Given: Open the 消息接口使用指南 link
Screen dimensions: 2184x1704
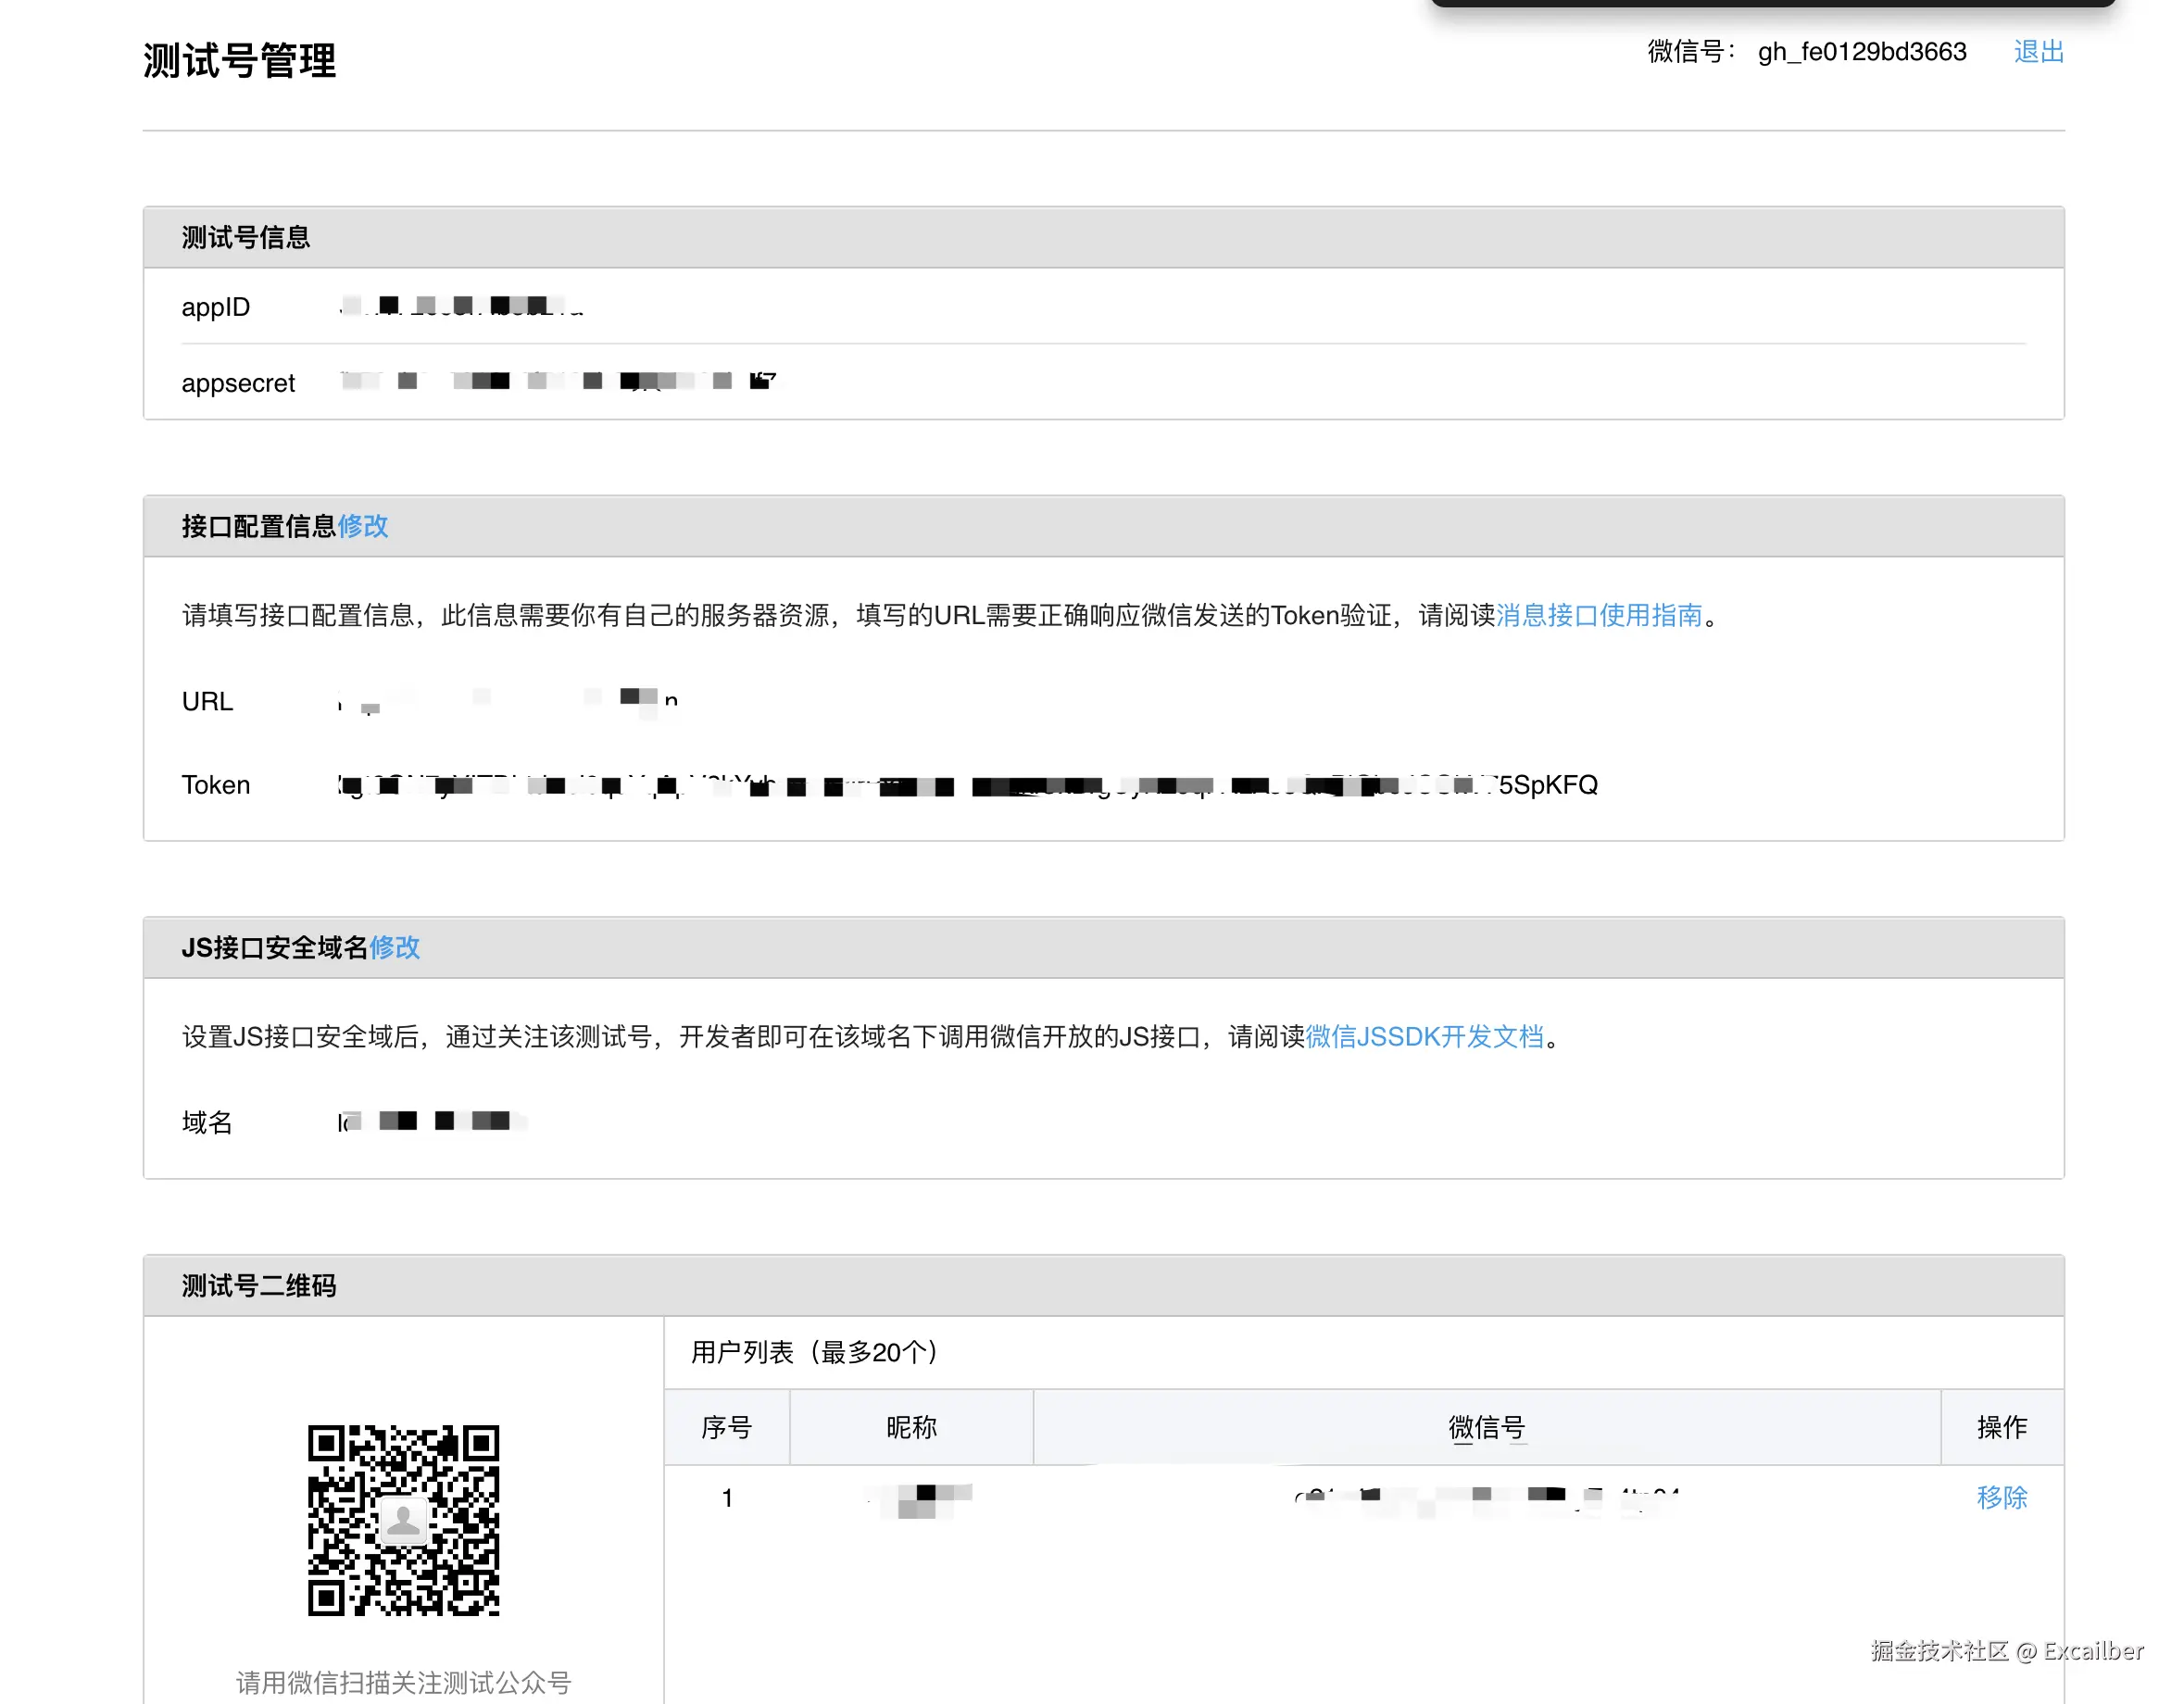Looking at the screenshot, I should (1599, 615).
